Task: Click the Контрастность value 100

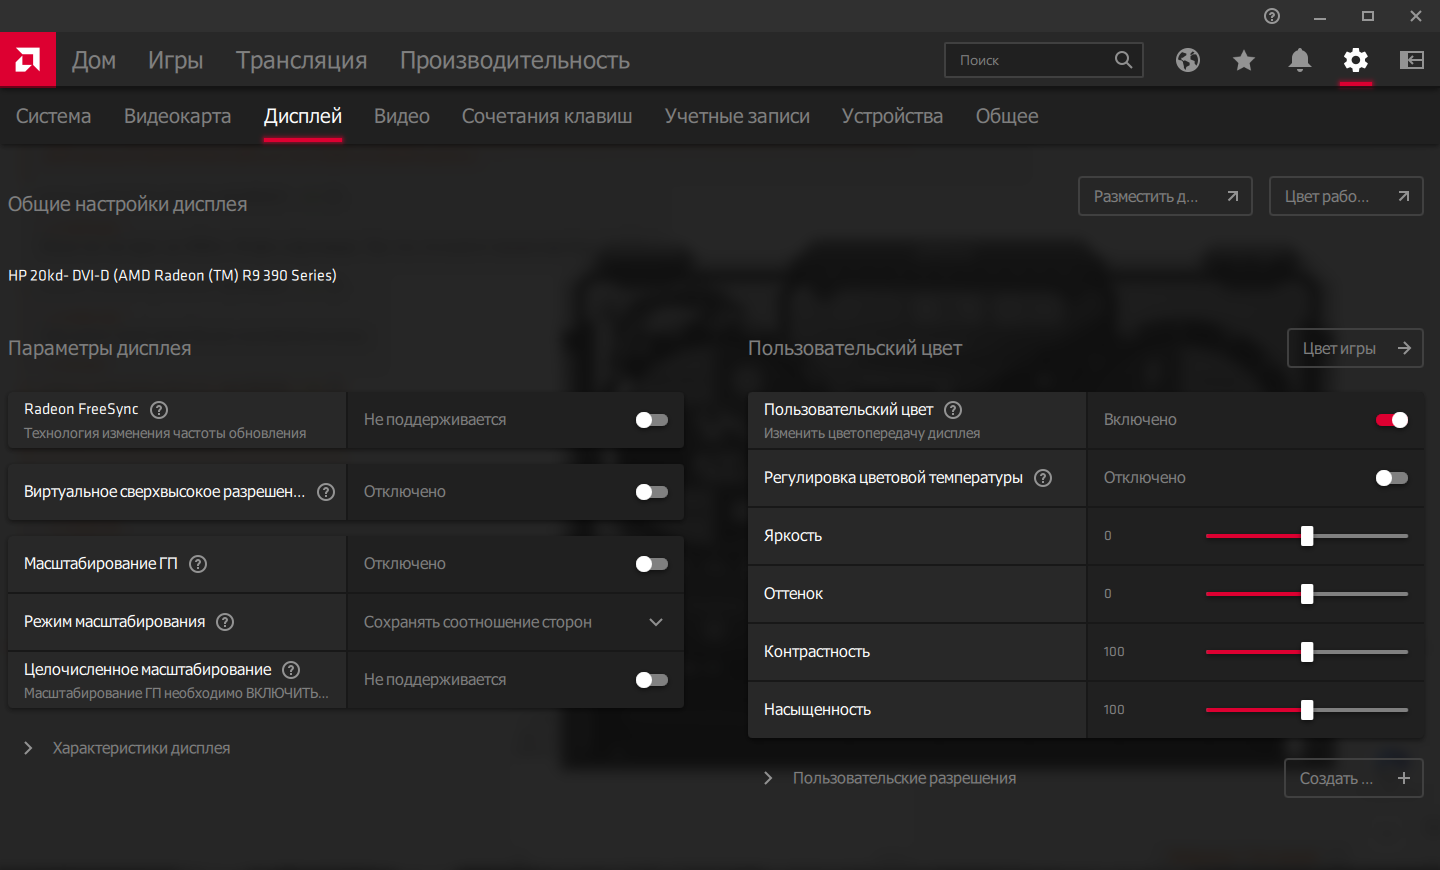Action: coord(1114,652)
